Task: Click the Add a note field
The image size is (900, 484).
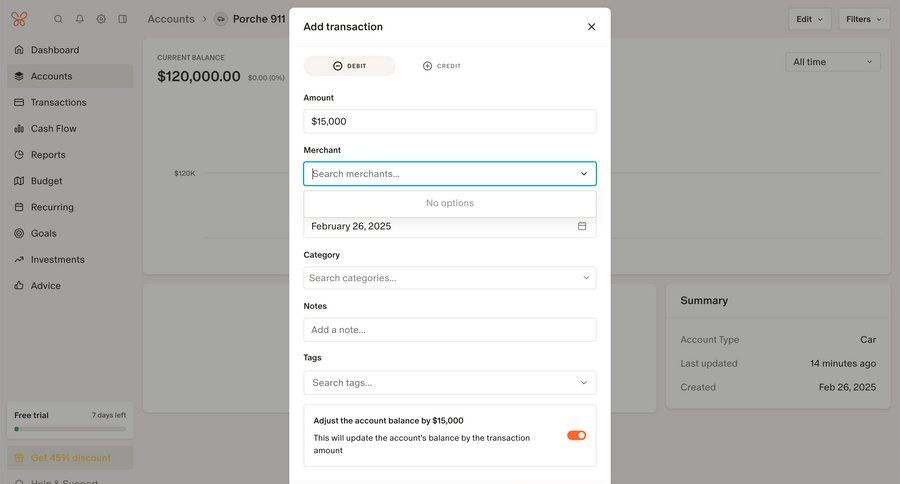Action: coord(450,330)
